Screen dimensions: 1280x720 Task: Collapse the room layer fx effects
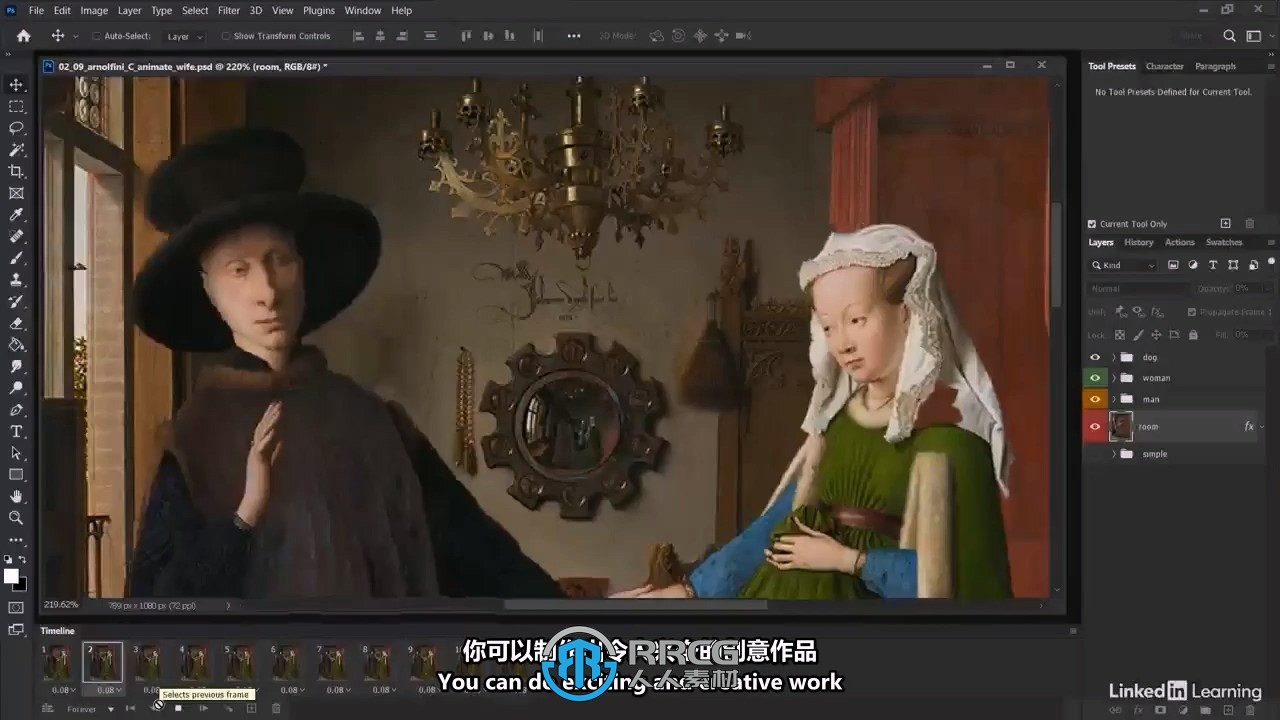(x=1262, y=427)
